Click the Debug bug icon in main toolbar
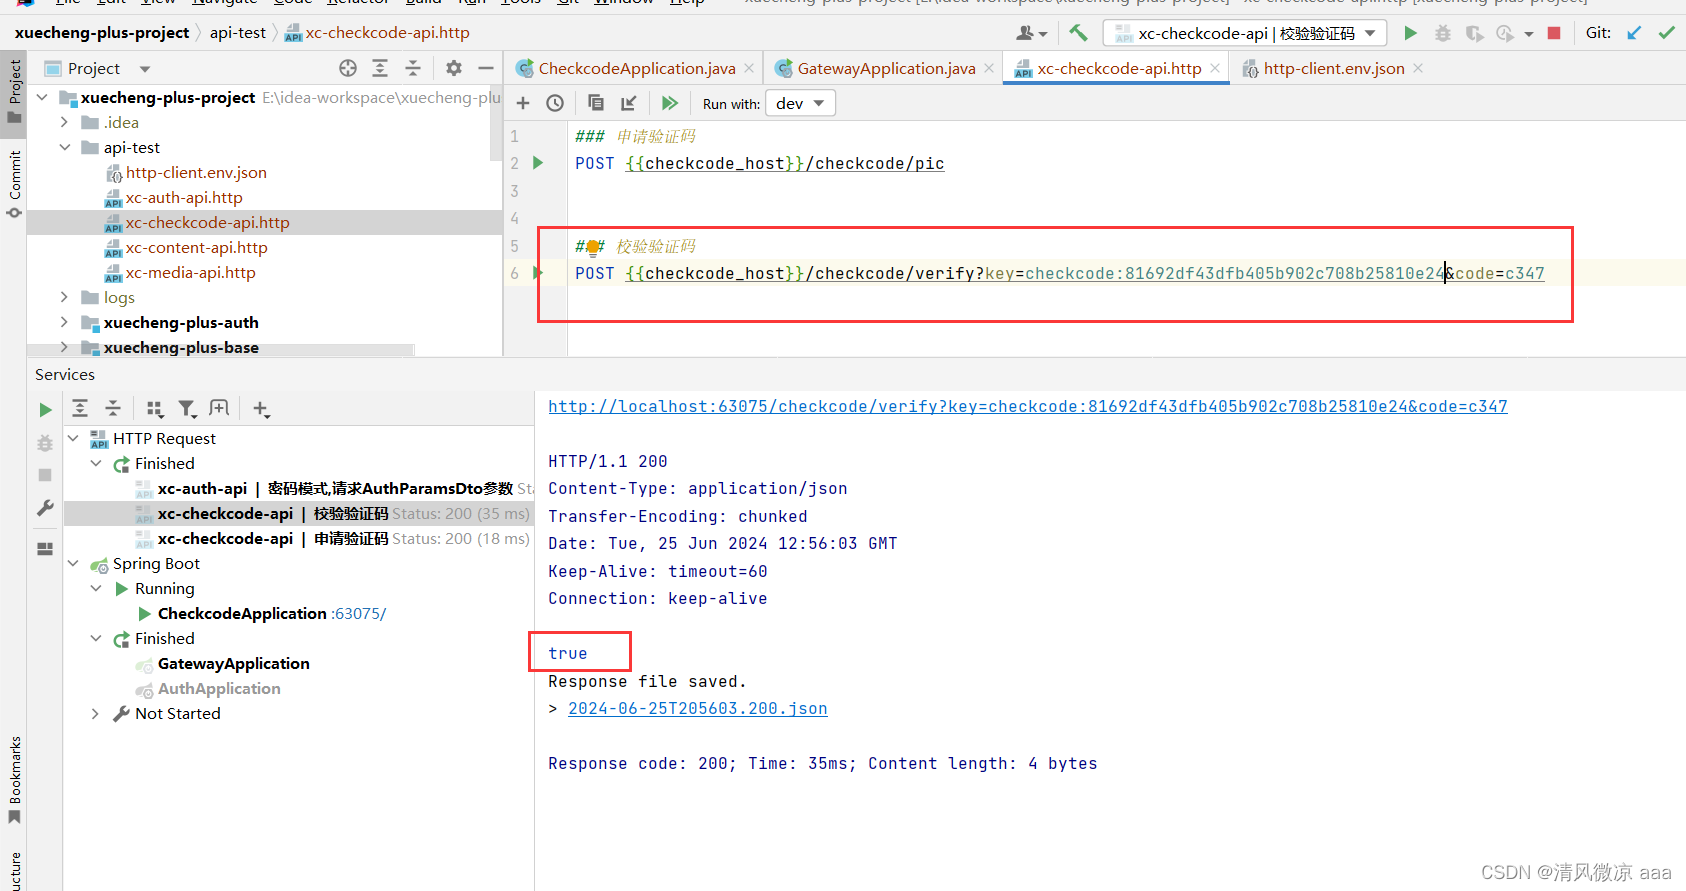1686x891 pixels. pos(1442,33)
